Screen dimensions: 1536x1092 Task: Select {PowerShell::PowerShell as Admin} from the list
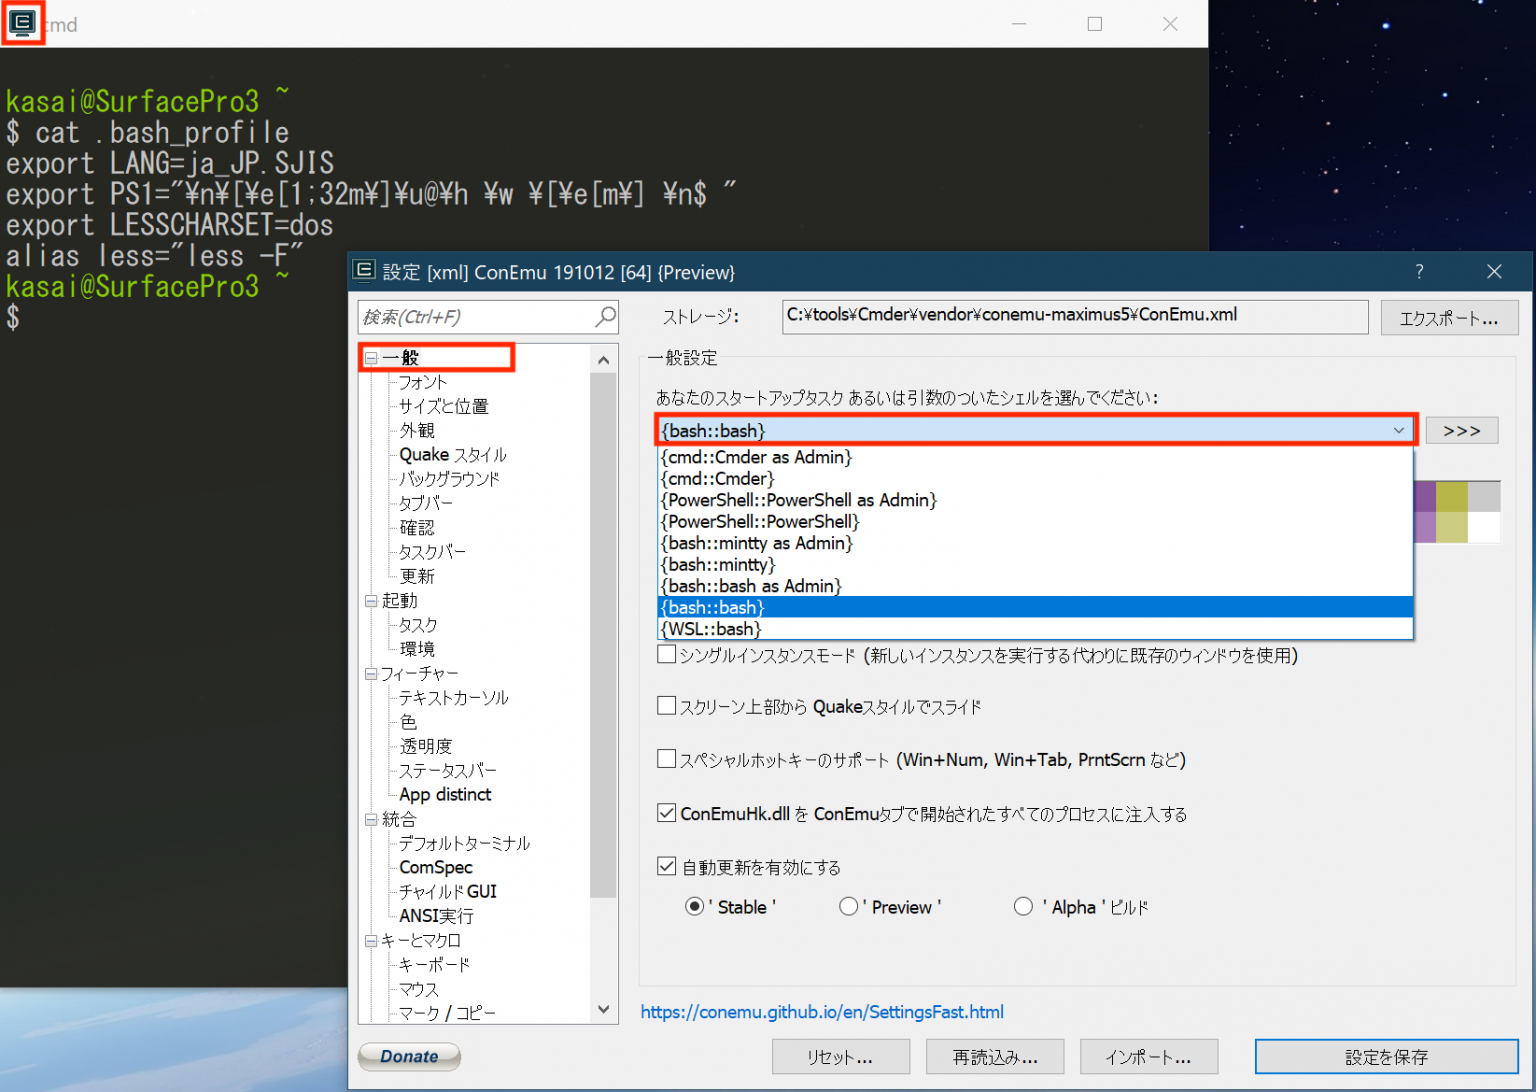tap(797, 499)
